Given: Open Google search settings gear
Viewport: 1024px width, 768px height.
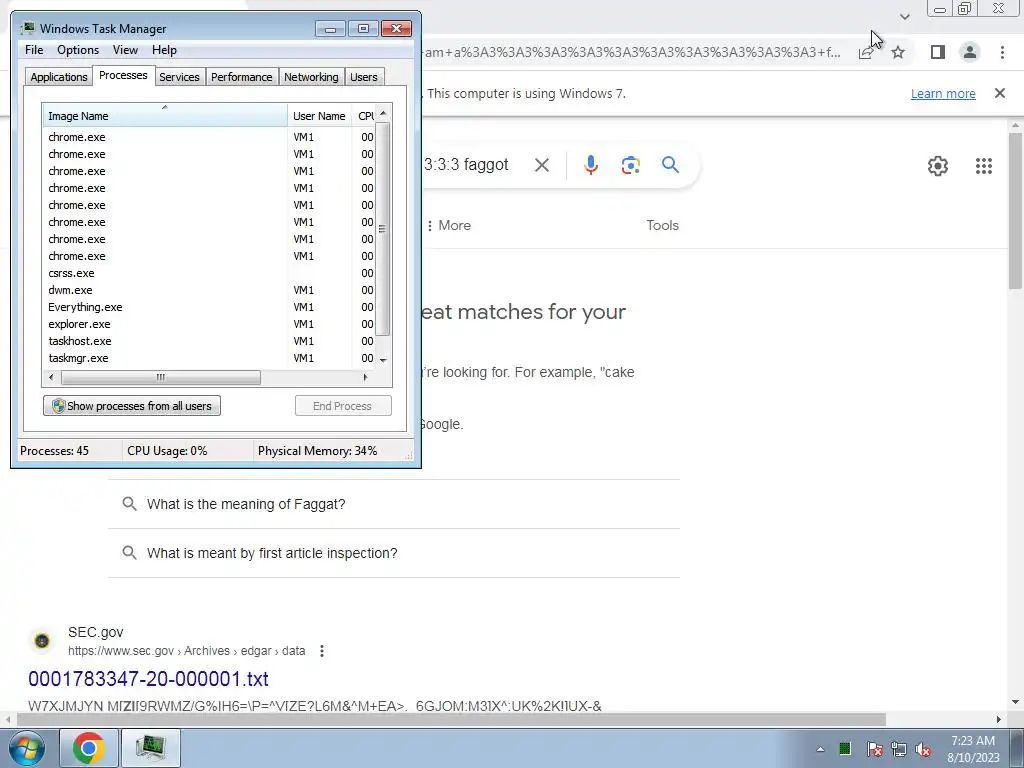Looking at the screenshot, I should (938, 166).
